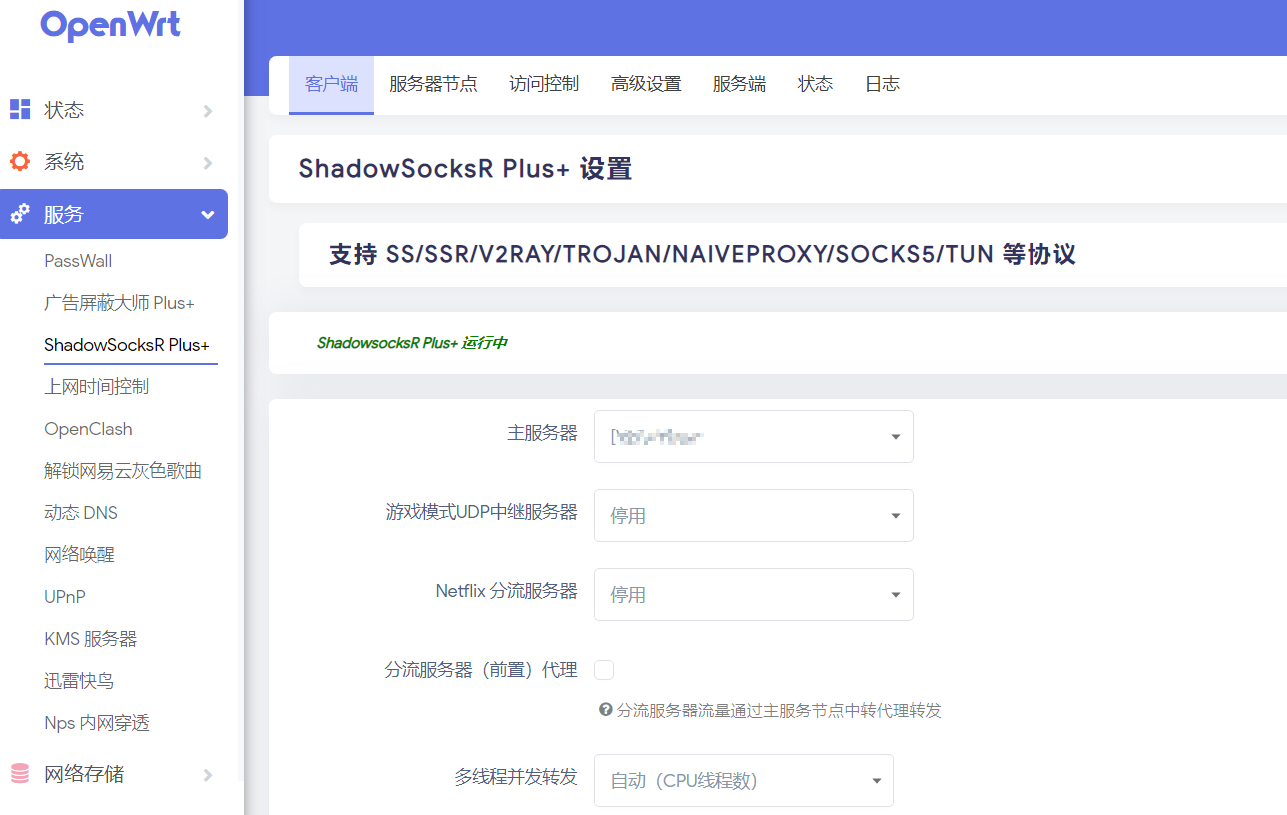
Task: Open ShadowSocksR Plus+ in sidebar
Action: [x=127, y=345]
